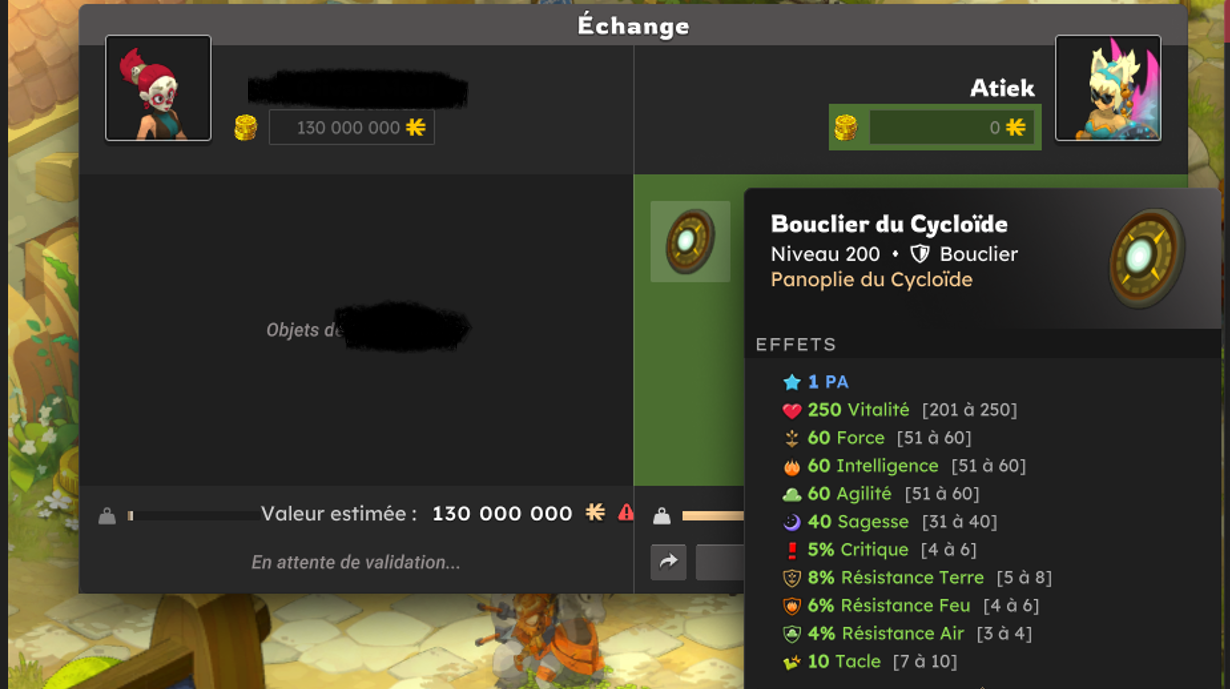Click the grey button next to share arrow

tap(720, 562)
